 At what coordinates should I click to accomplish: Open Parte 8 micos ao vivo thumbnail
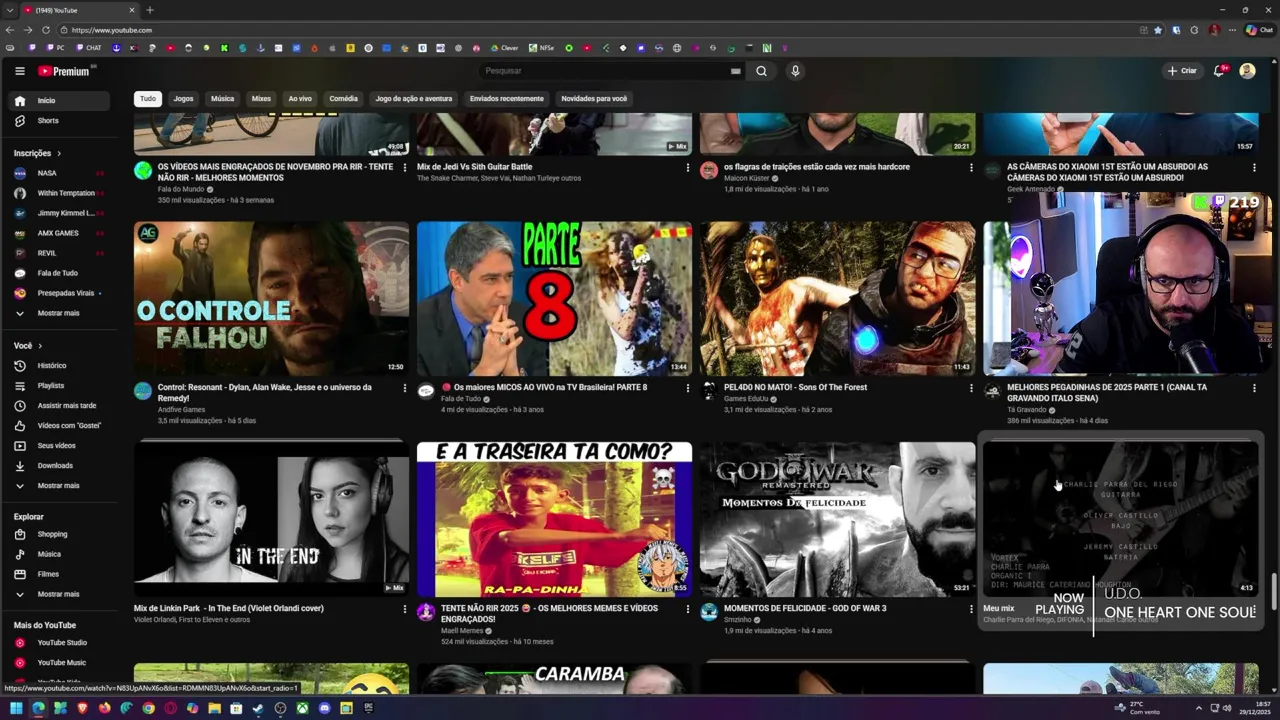(x=554, y=298)
